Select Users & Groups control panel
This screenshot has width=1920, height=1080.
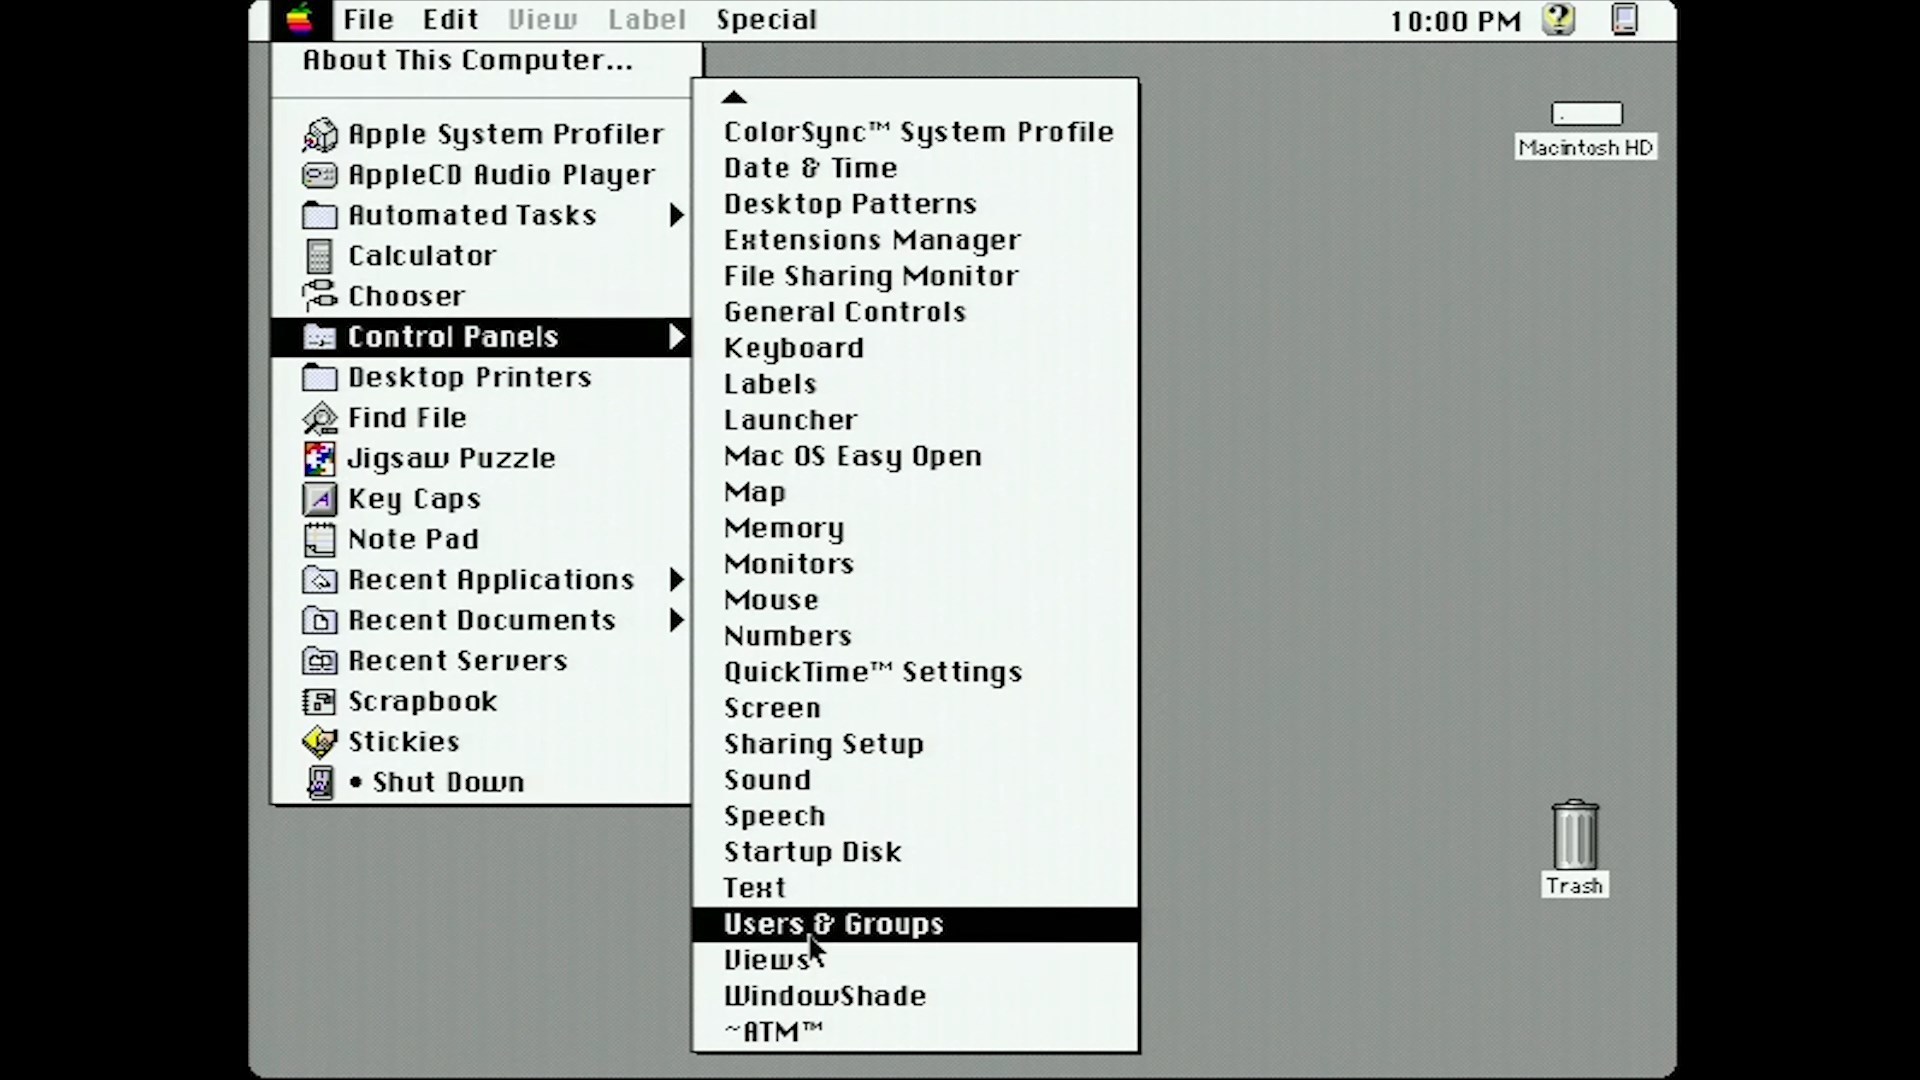coord(832,923)
